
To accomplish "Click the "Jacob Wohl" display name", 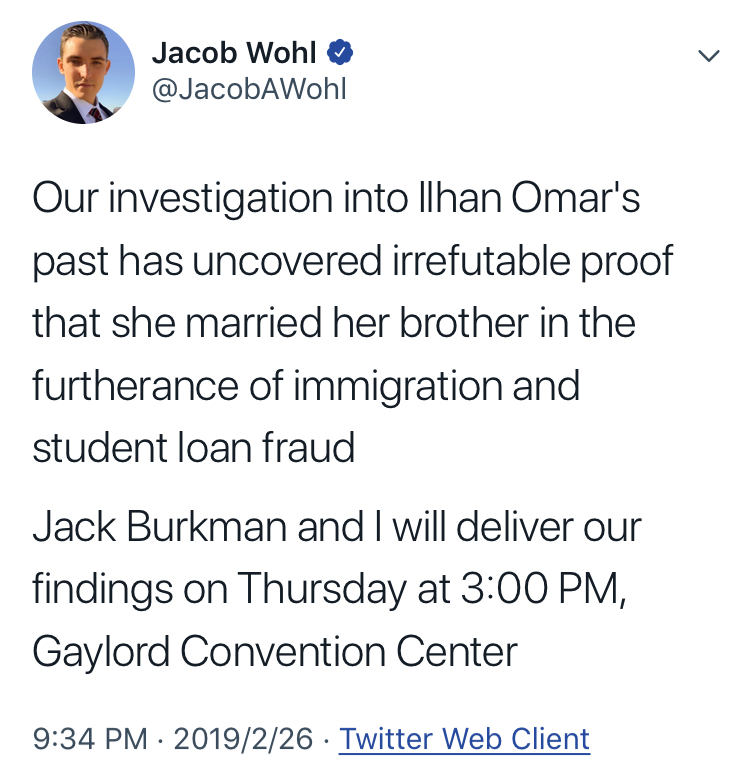I will 238,53.
